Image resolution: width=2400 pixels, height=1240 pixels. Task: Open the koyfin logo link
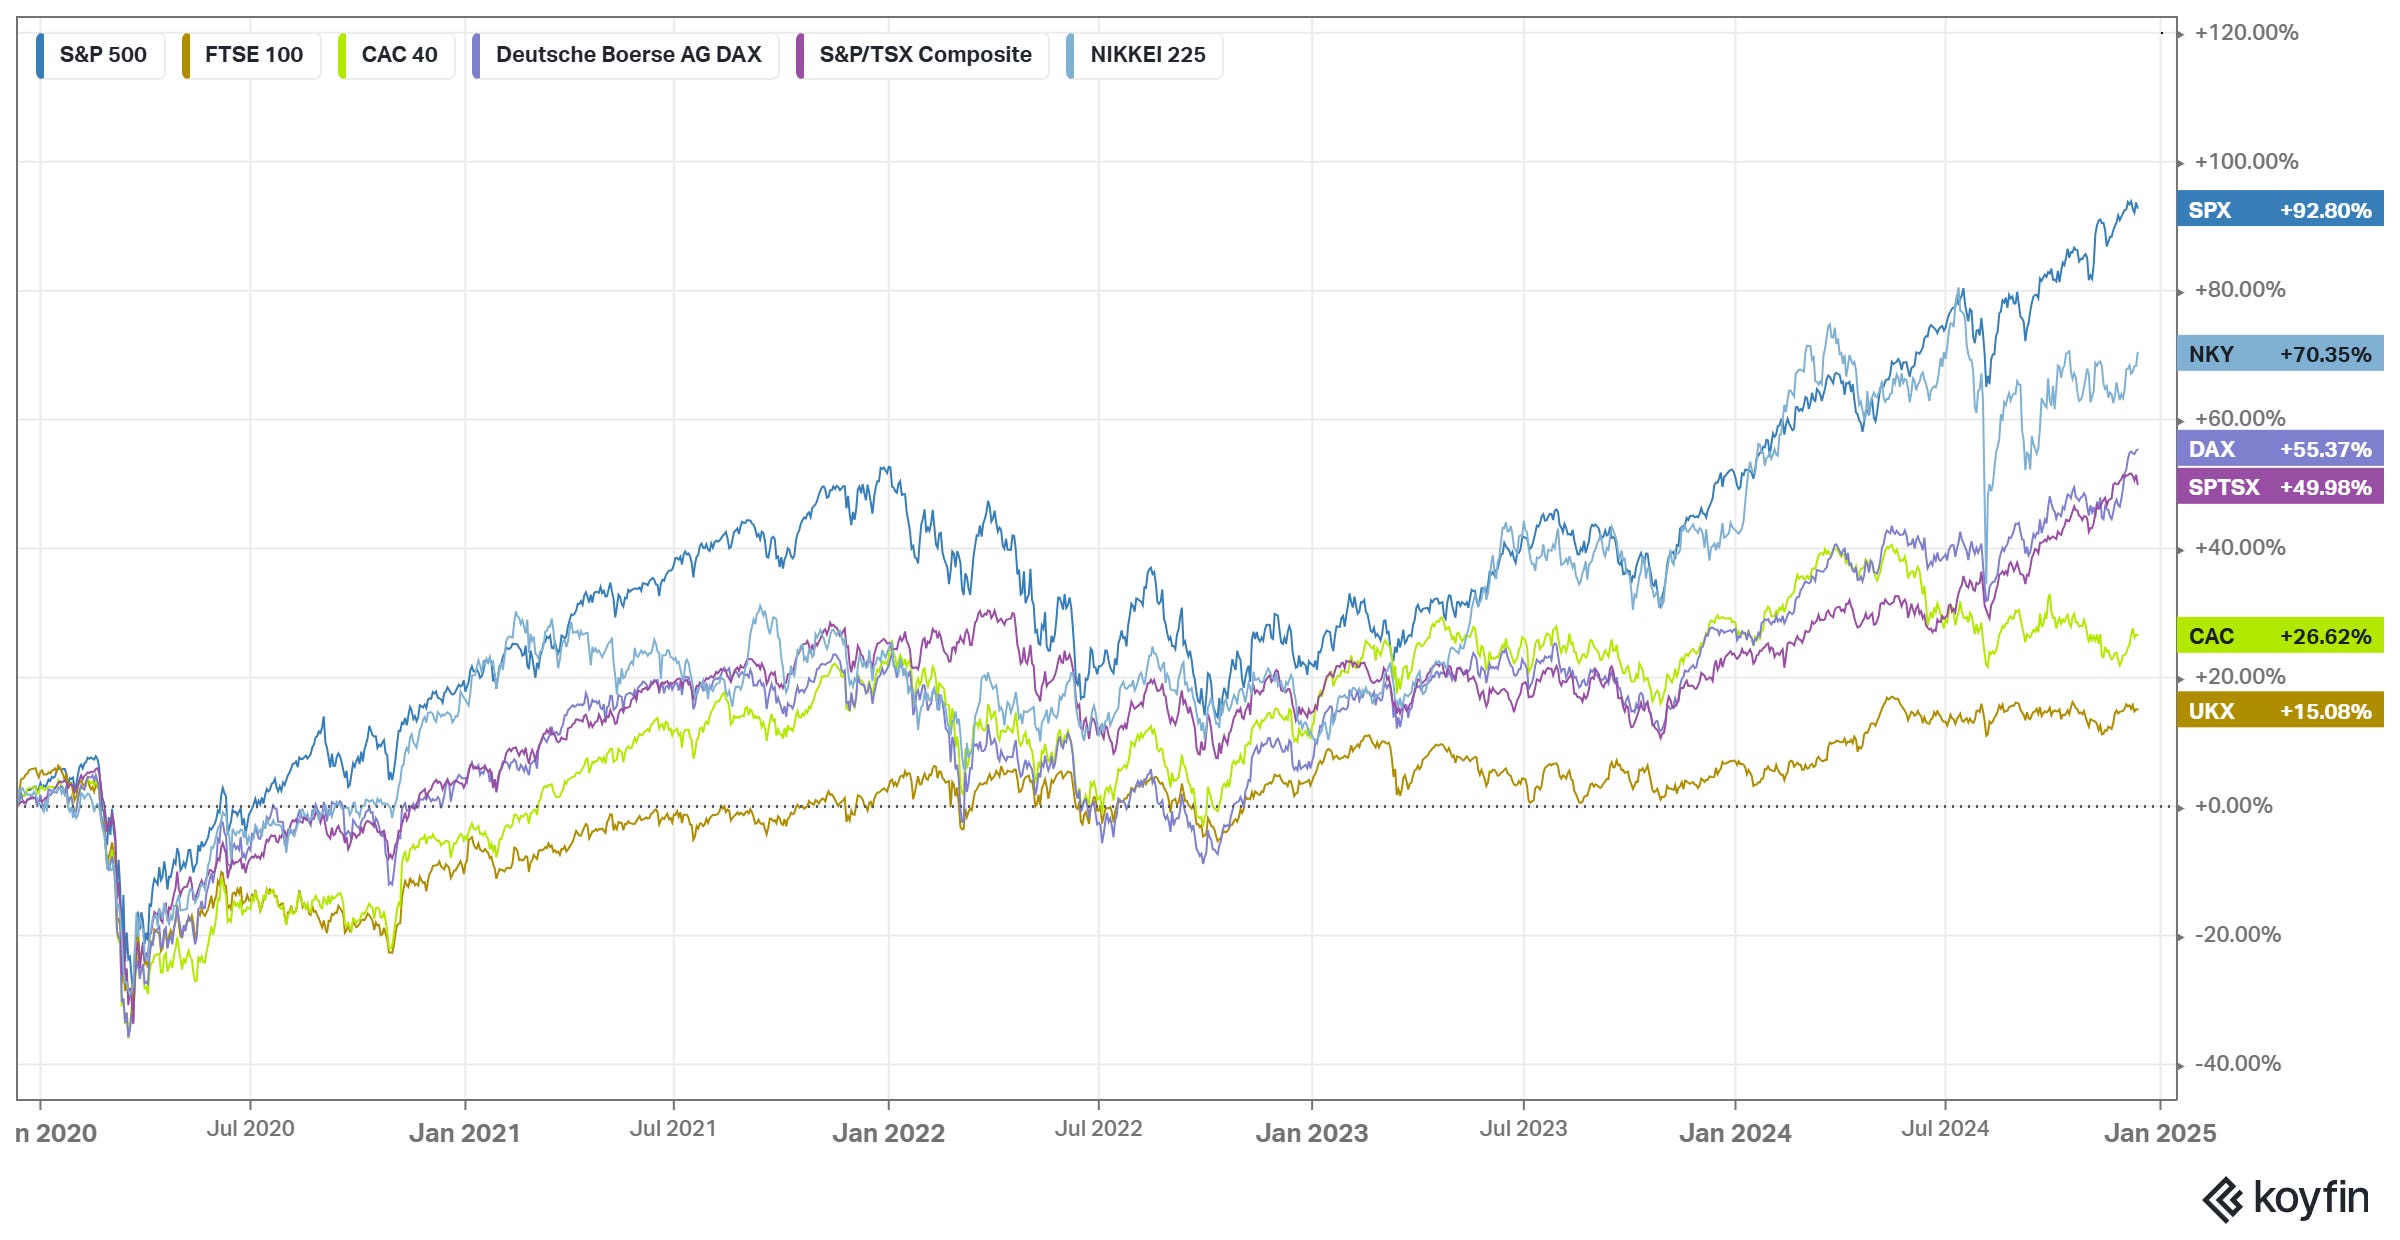(x=2285, y=1198)
